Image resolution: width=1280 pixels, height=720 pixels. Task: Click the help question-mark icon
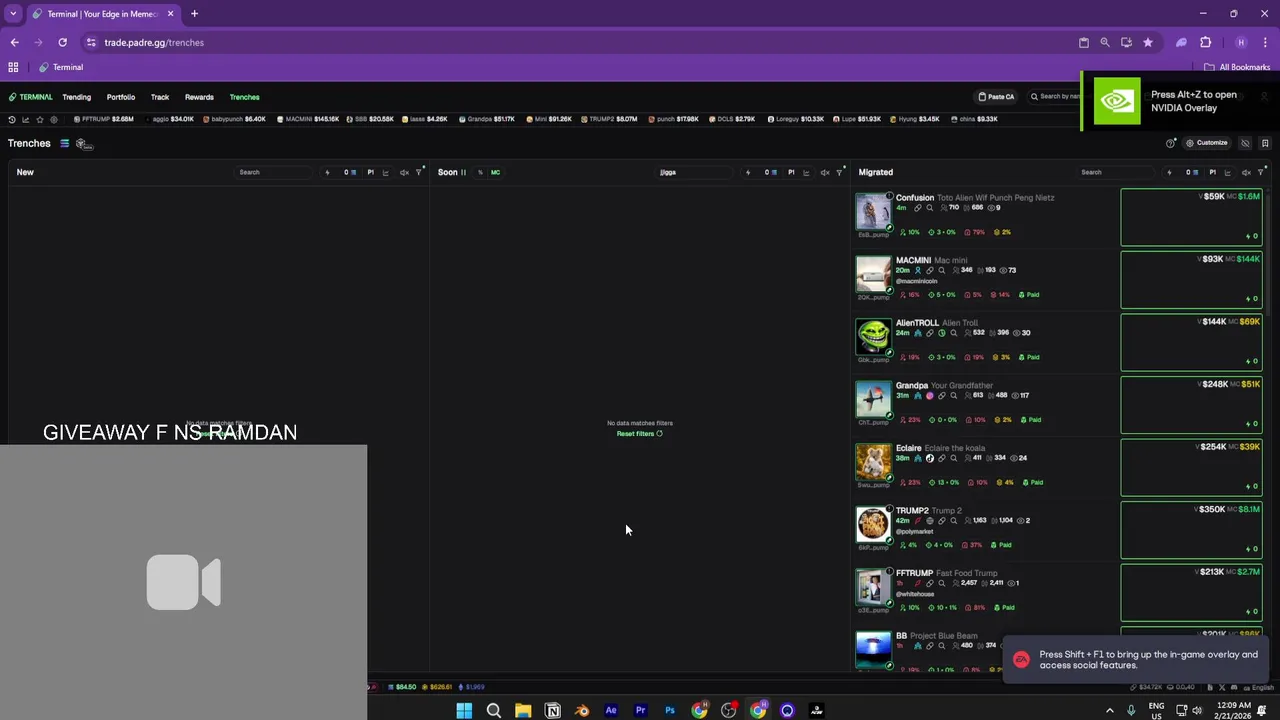click(x=1171, y=143)
